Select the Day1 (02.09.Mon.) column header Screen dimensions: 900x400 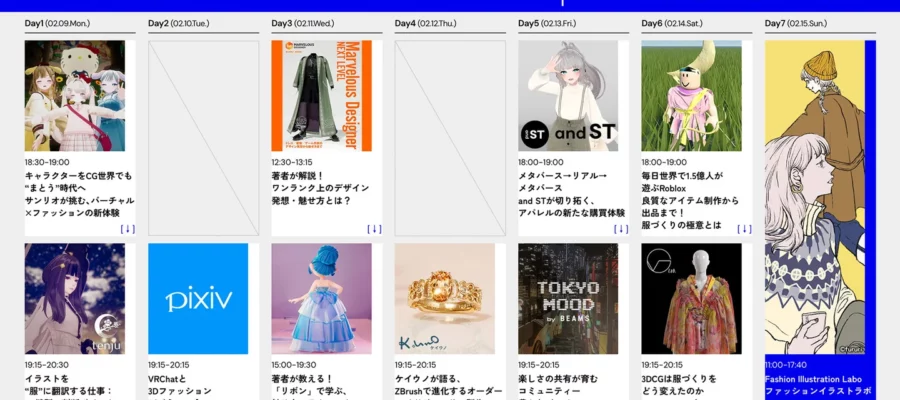(x=57, y=23)
